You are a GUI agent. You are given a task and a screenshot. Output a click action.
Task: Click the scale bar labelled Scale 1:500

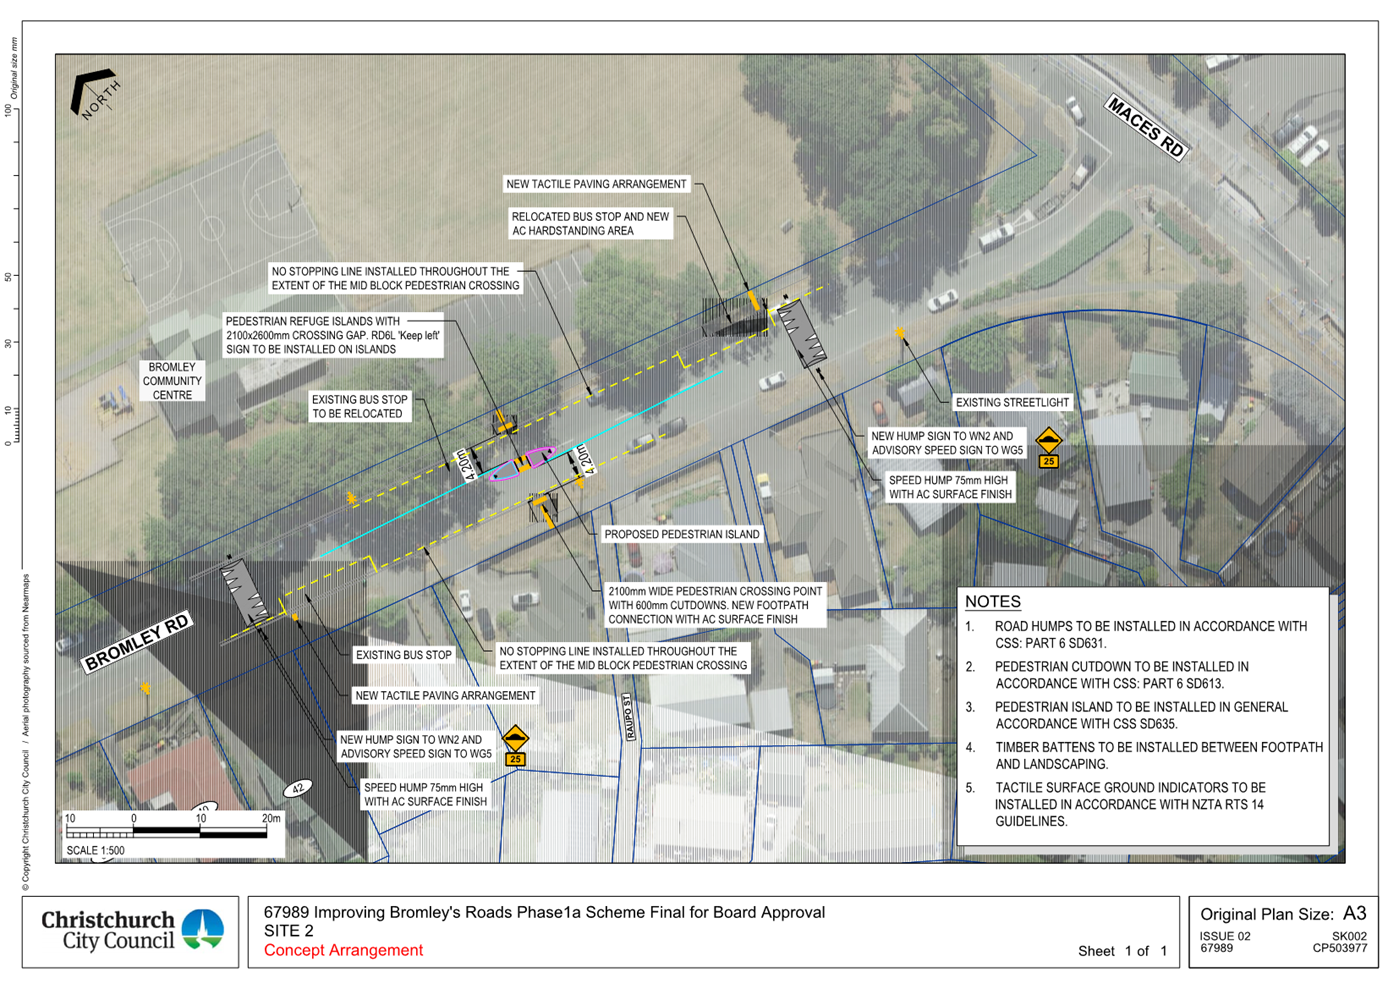170,832
